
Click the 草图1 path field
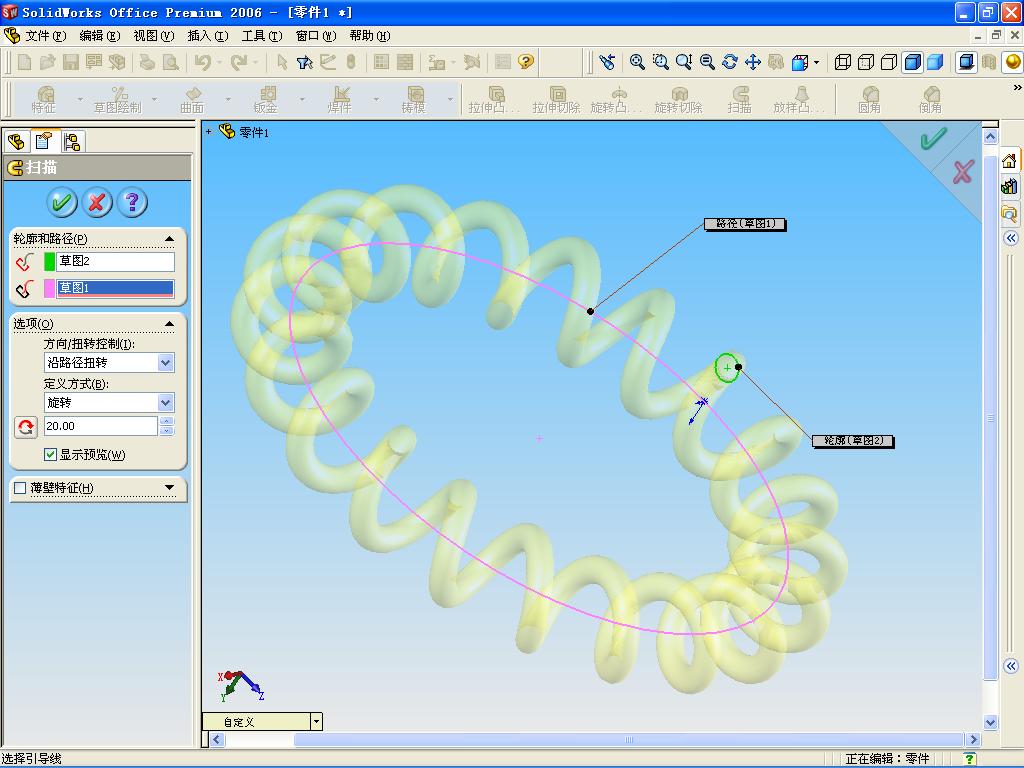(115, 288)
